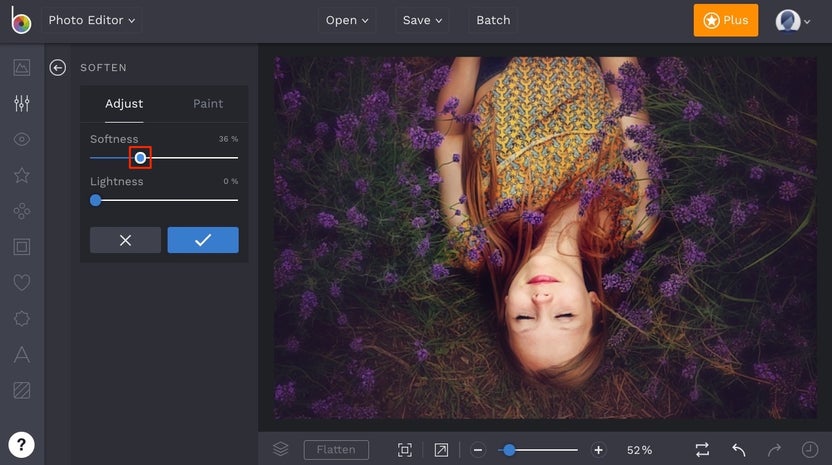Open the Overlays heart icon

click(22, 283)
